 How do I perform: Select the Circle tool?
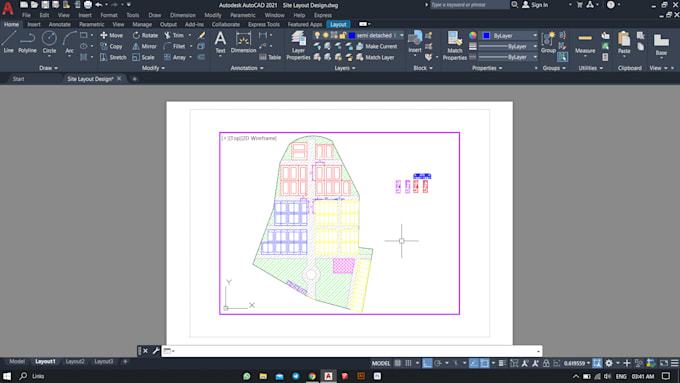point(49,43)
